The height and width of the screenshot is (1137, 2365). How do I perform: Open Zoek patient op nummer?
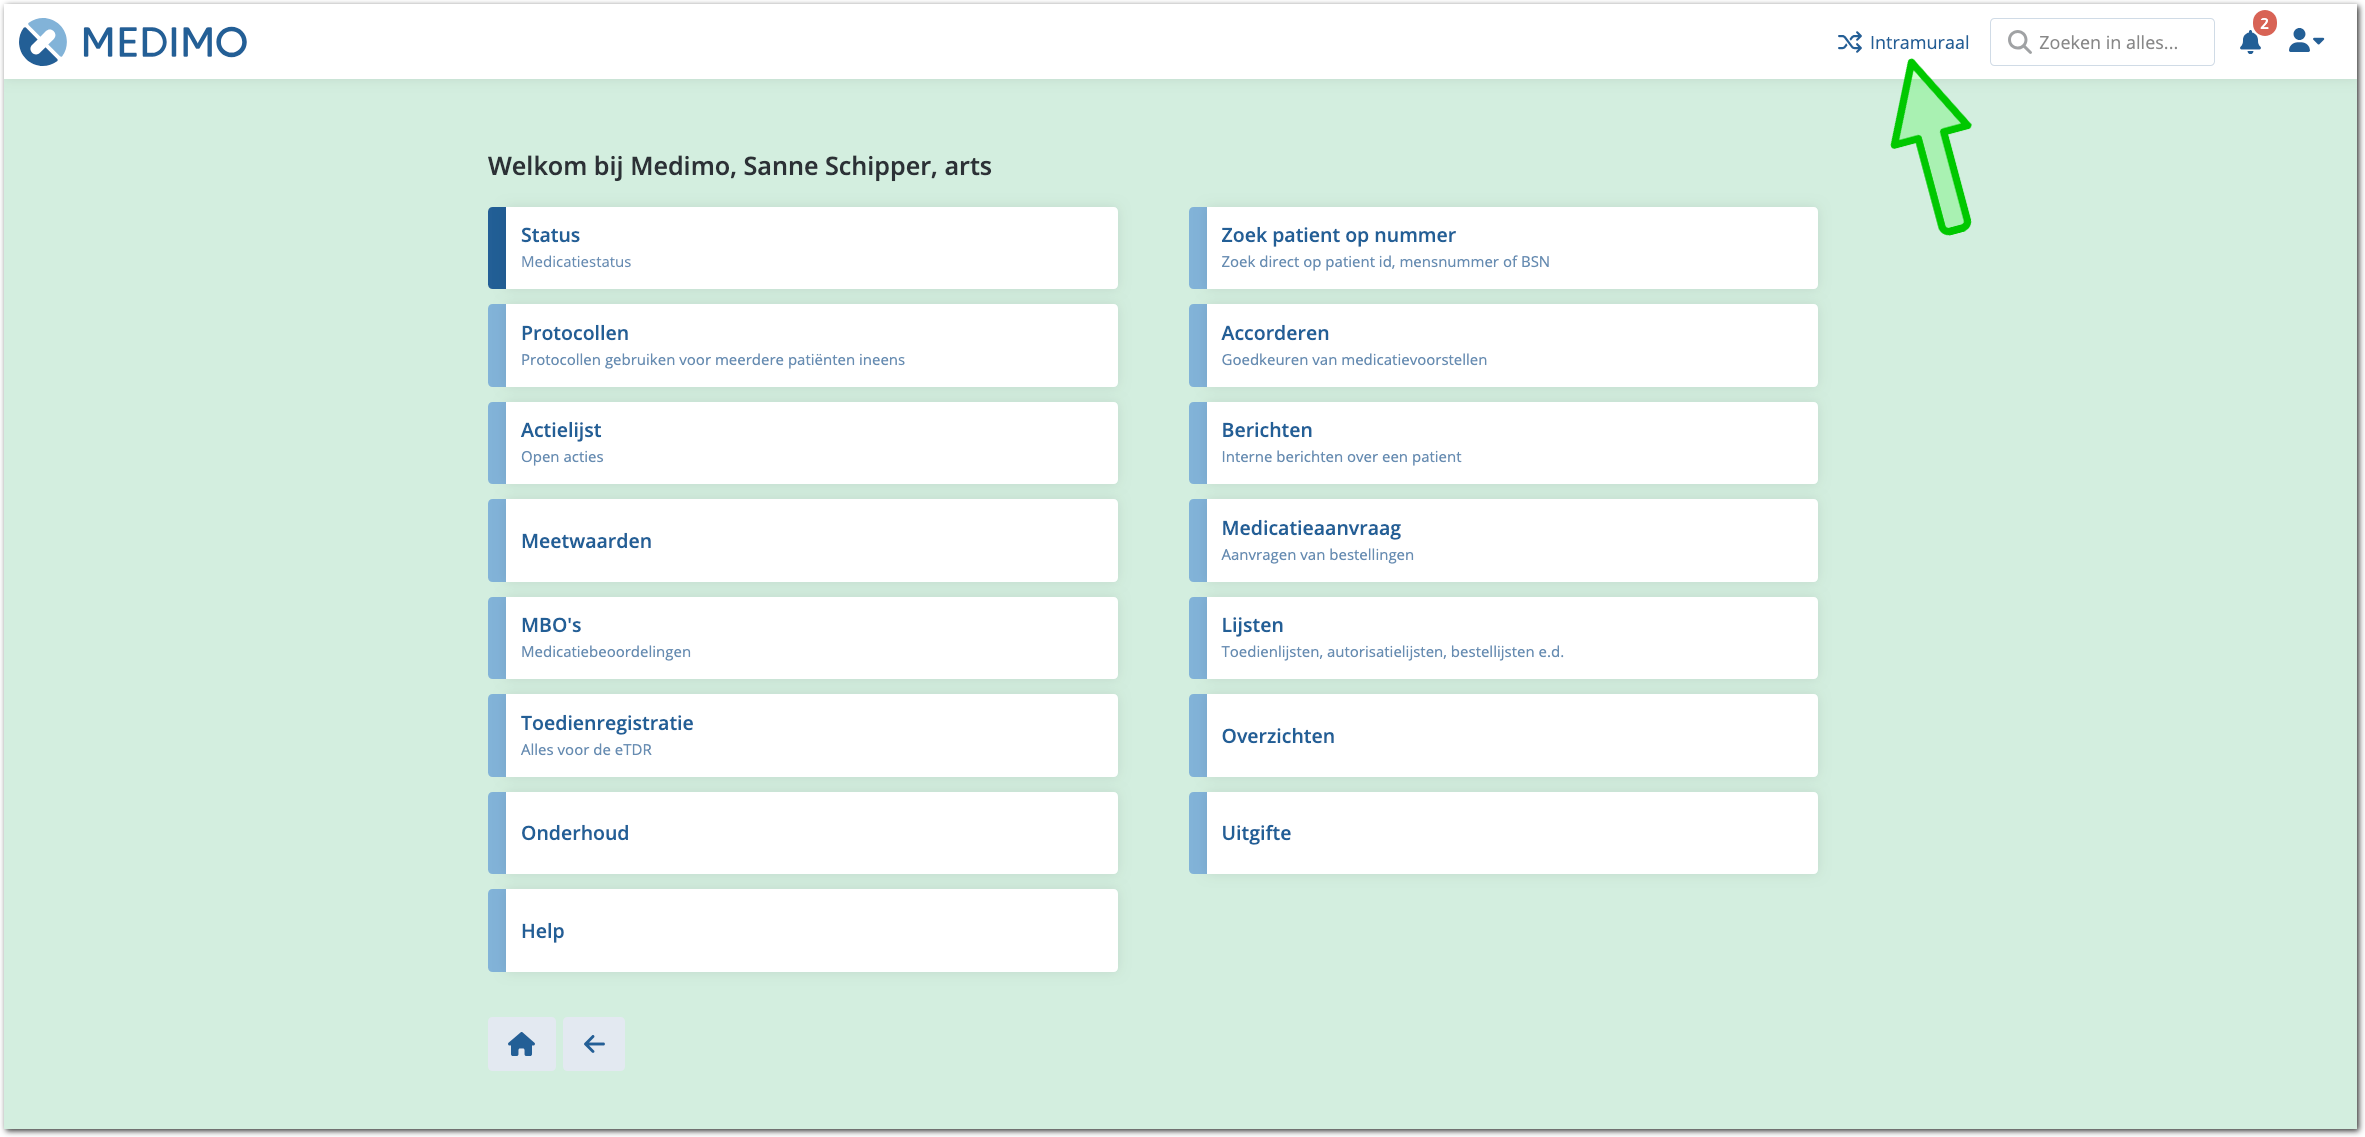click(x=1502, y=248)
